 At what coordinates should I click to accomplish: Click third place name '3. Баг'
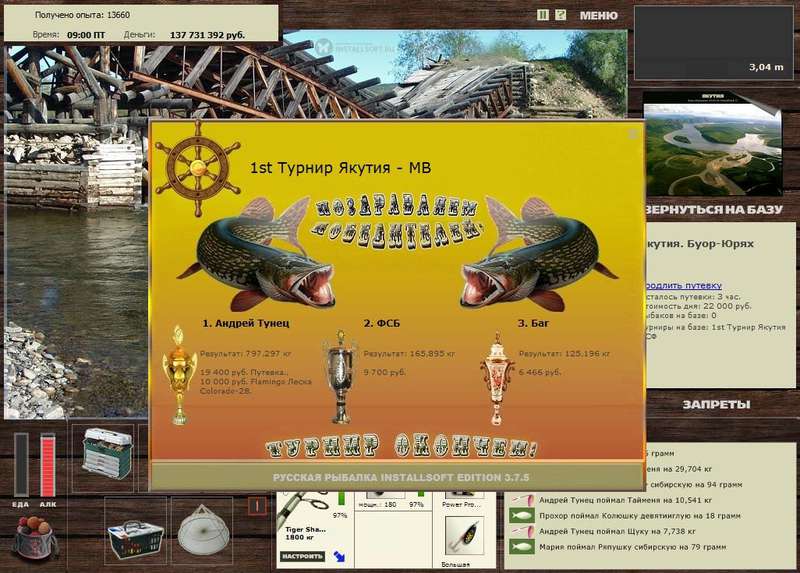[x=533, y=323]
